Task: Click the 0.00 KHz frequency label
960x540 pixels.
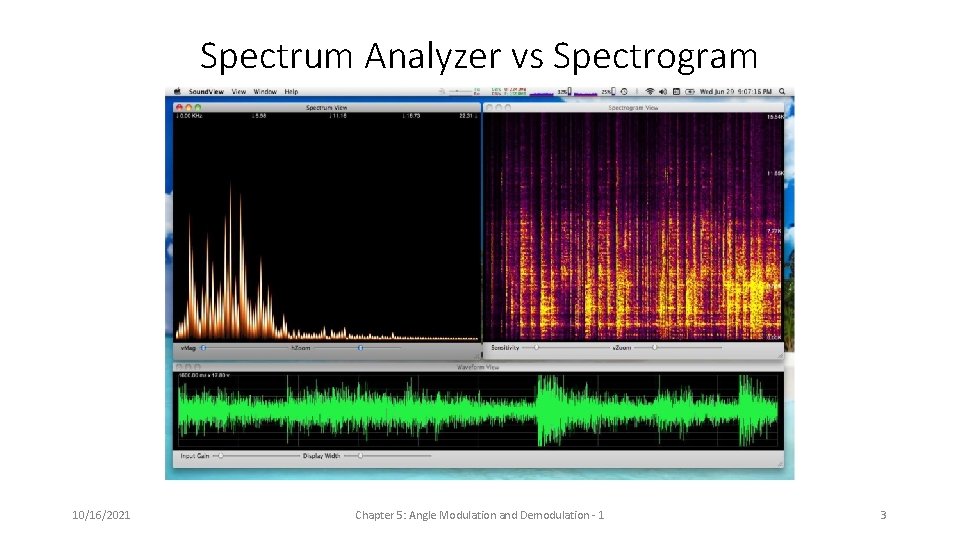Action: [189, 116]
